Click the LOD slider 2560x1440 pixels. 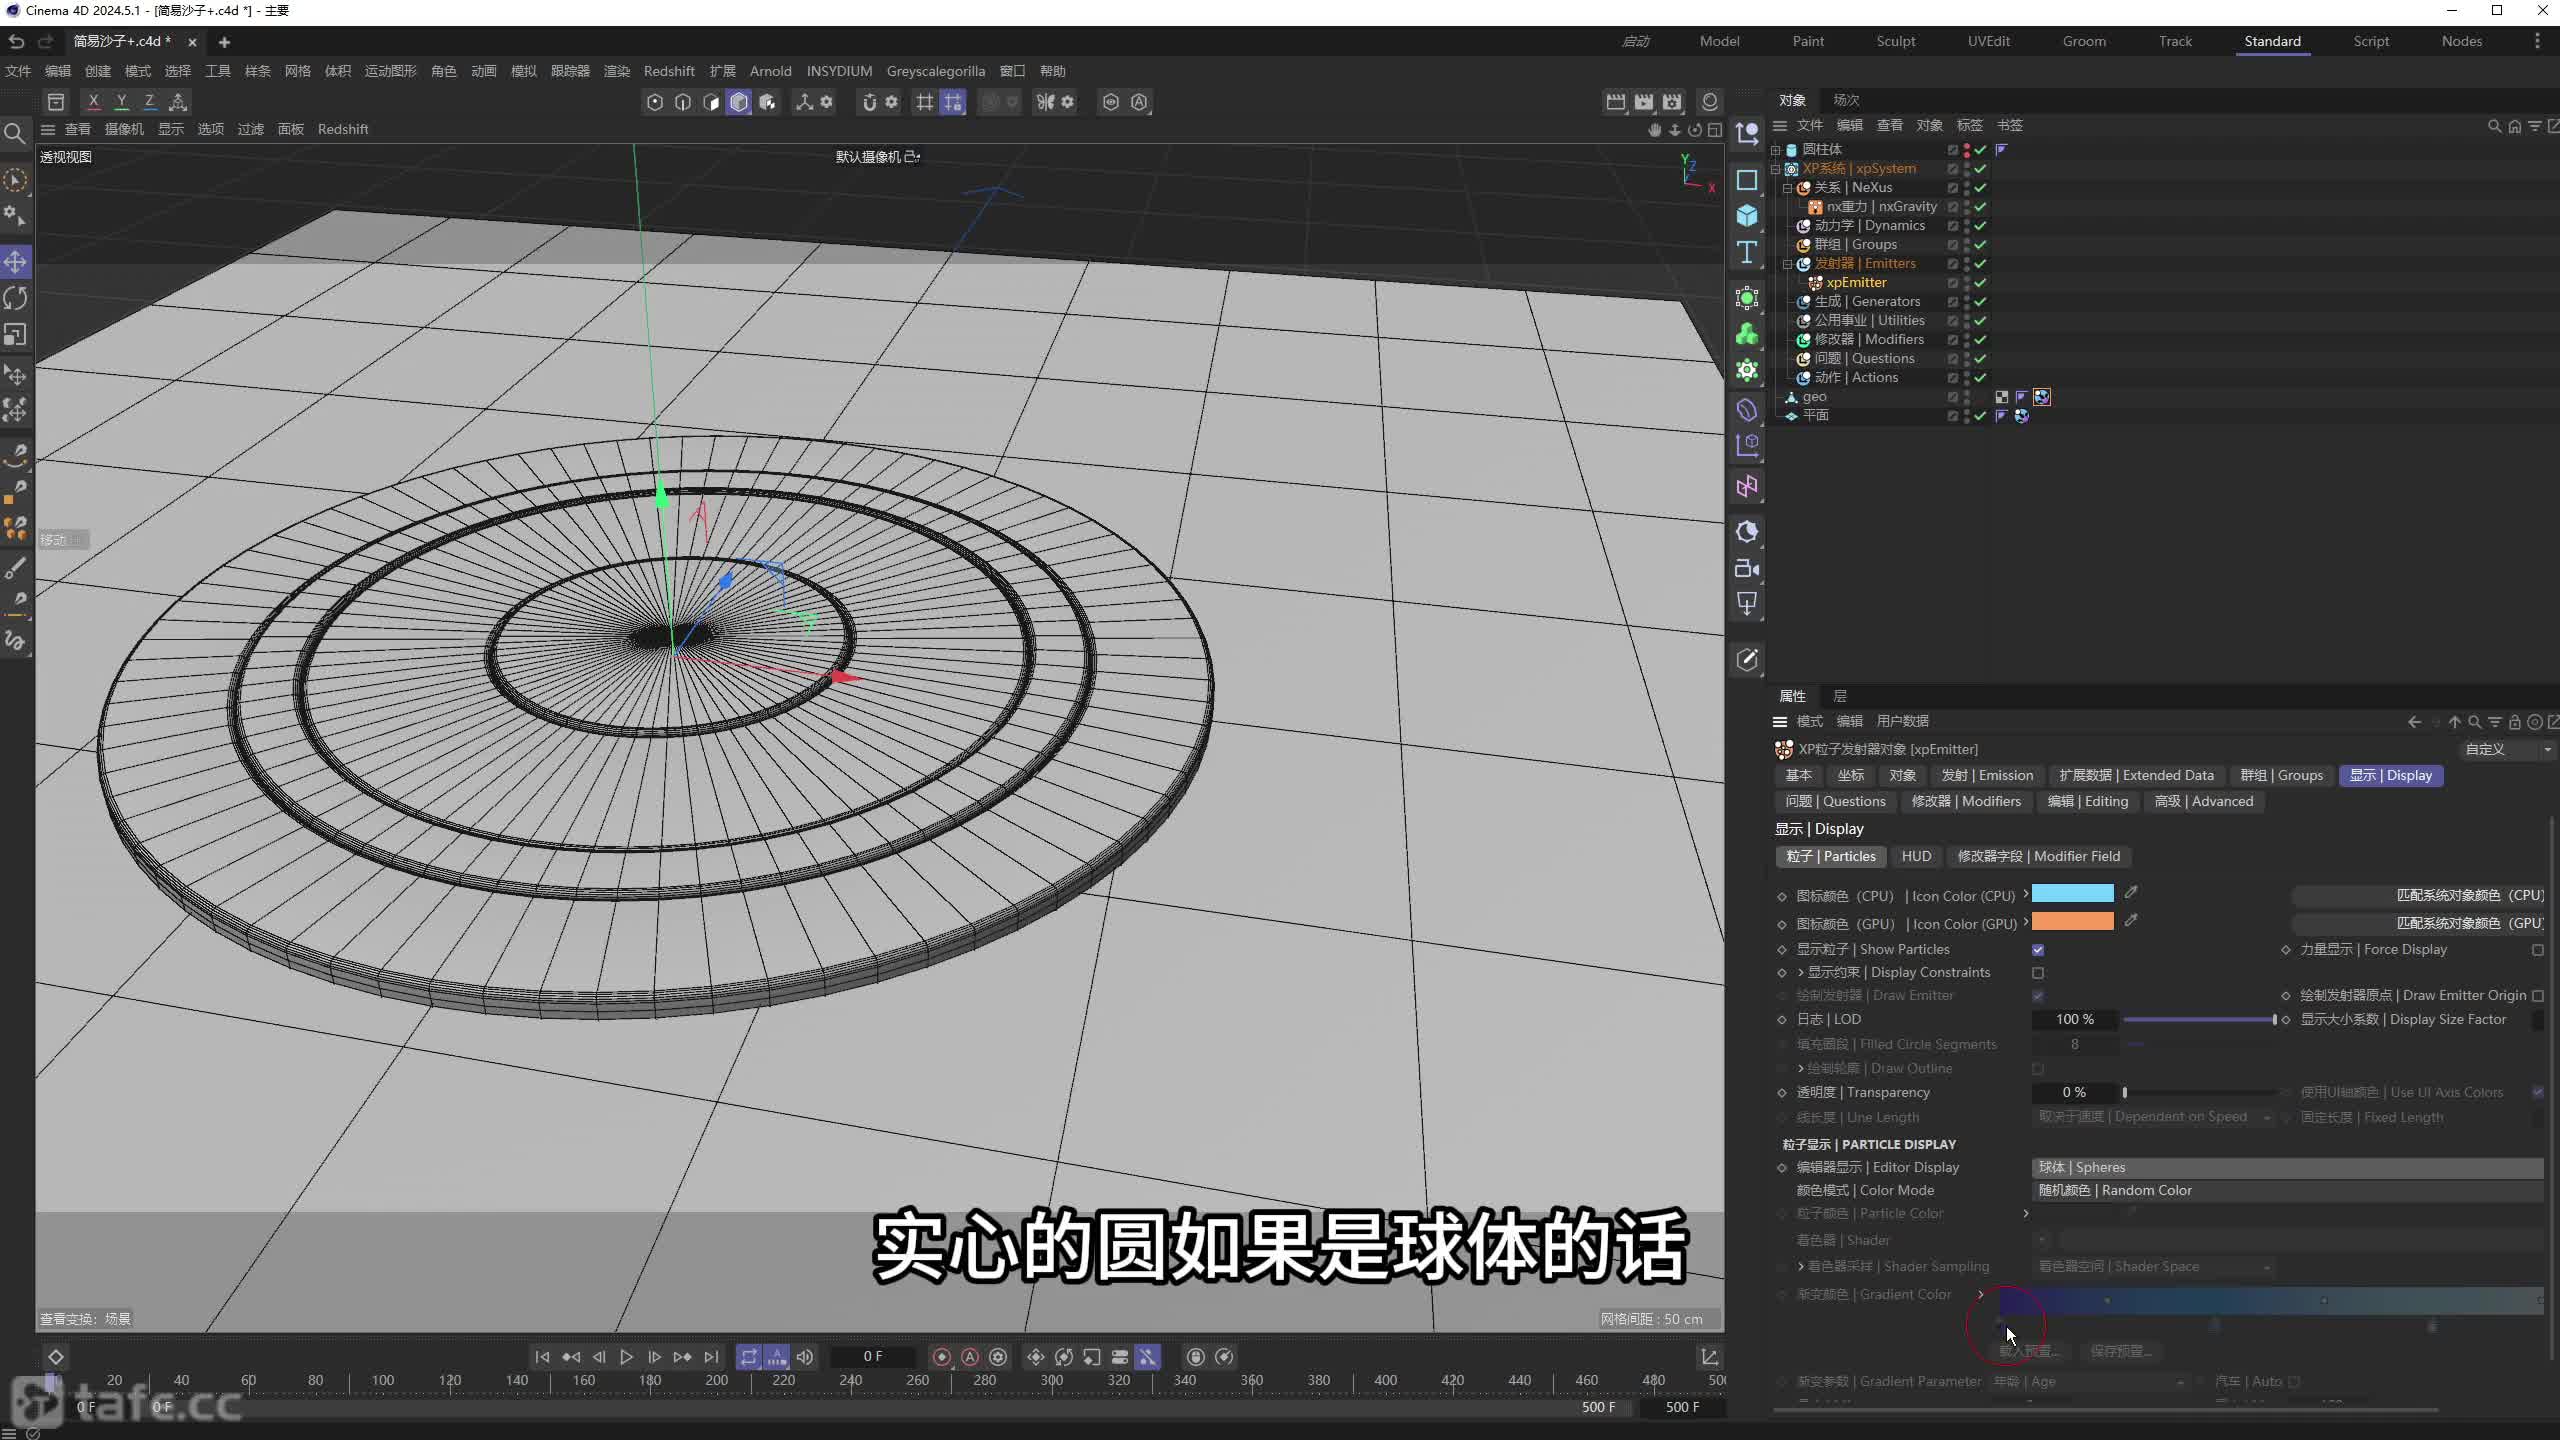tap(2200, 1019)
